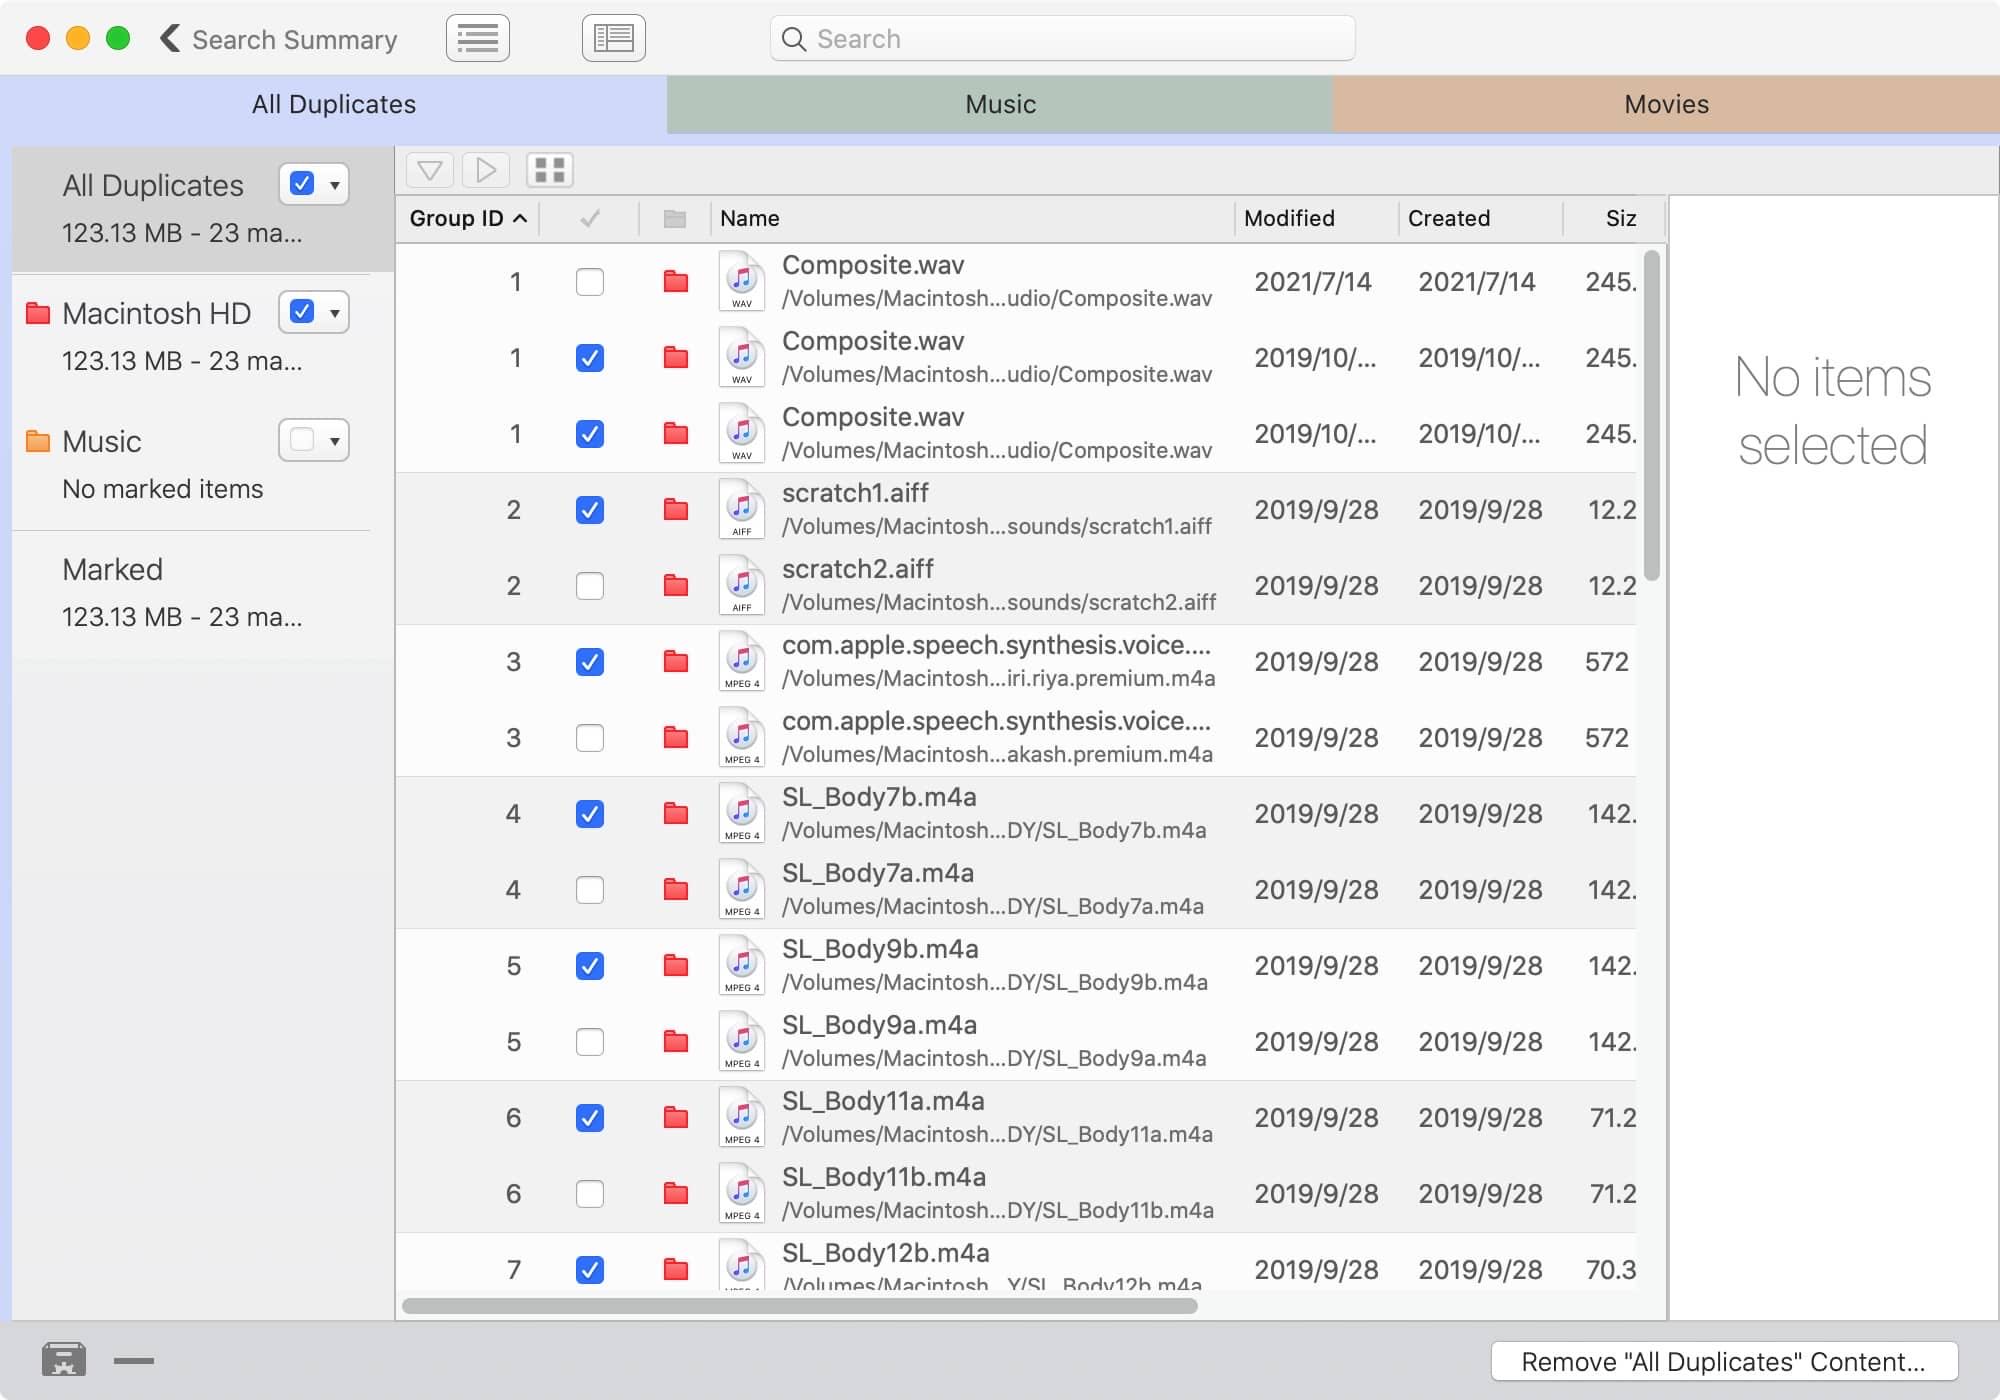Open the Macintosh HD marking dropdown

334,313
